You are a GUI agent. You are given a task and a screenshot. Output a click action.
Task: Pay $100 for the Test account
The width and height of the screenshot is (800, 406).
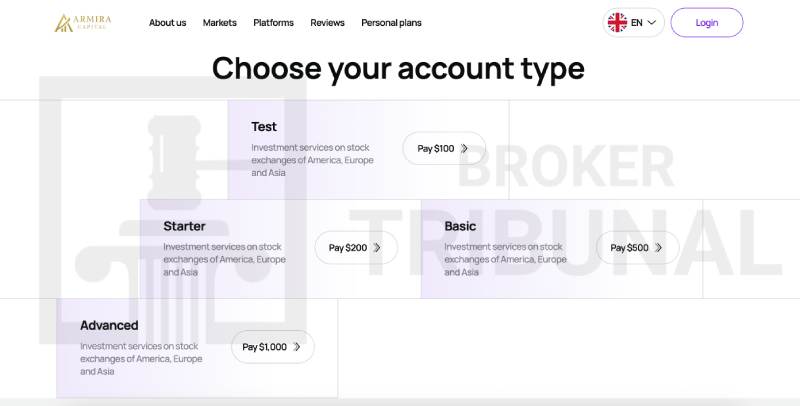point(436,149)
